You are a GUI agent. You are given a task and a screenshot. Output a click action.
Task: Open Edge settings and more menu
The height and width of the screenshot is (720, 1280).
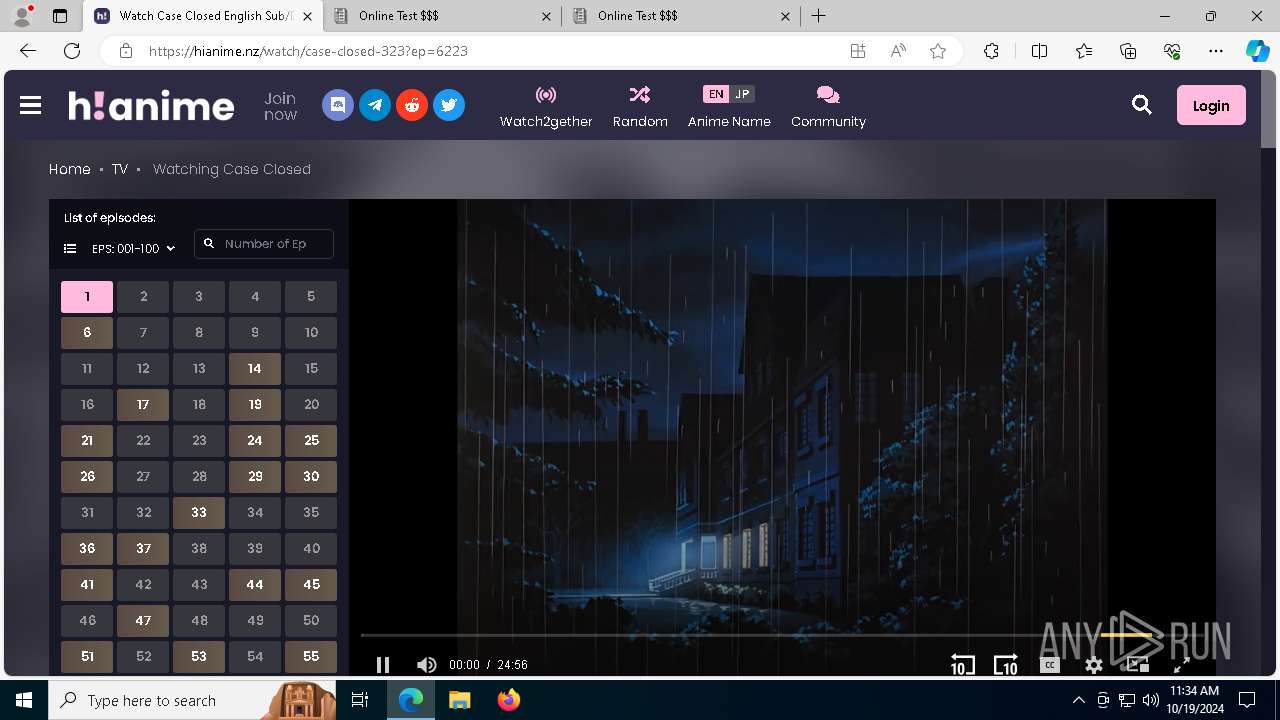[x=1216, y=51]
